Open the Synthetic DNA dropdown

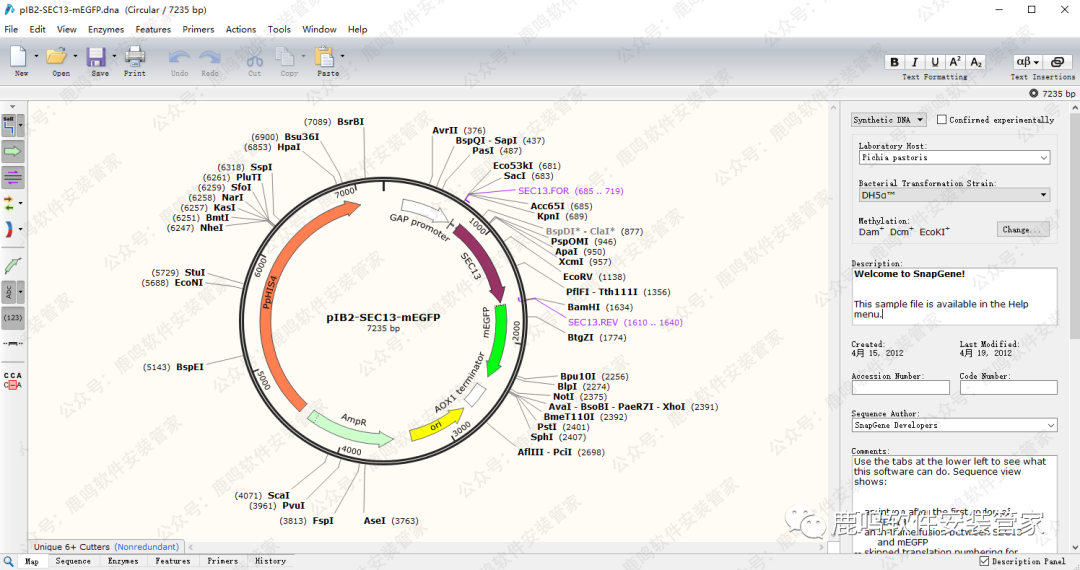tap(889, 120)
